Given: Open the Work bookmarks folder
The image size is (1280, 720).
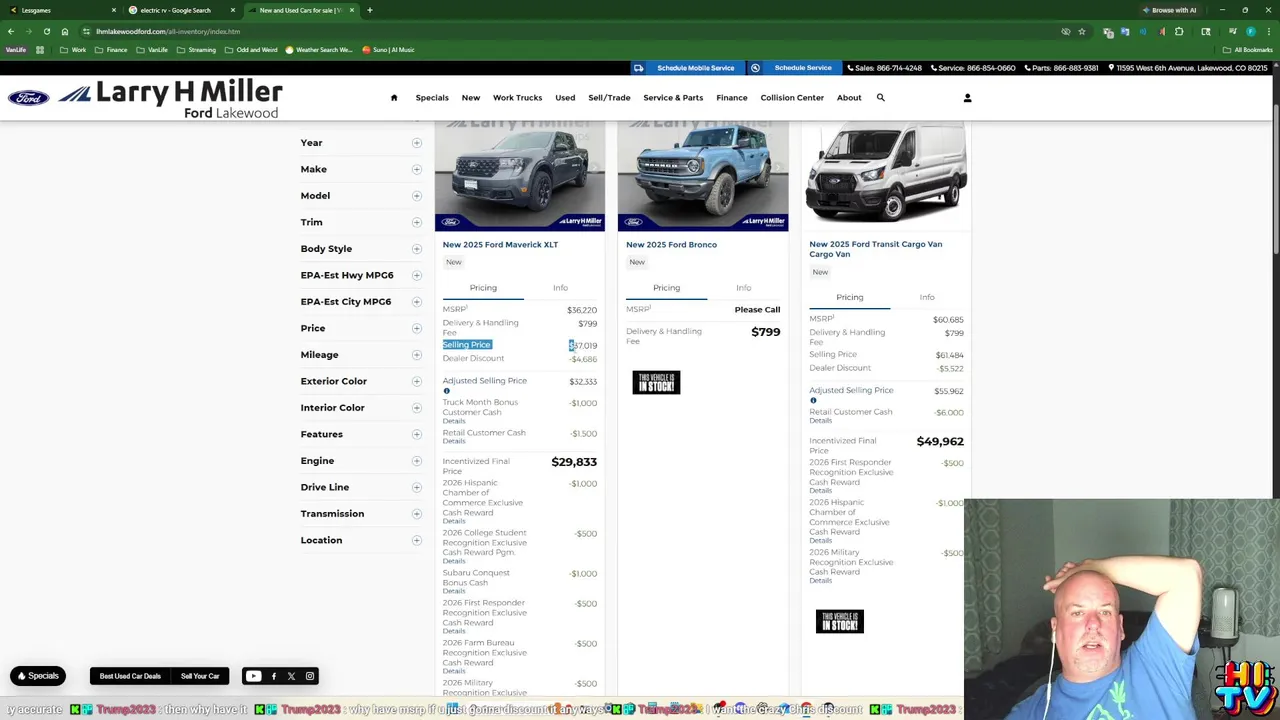Looking at the screenshot, I should (x=73, y=50).
